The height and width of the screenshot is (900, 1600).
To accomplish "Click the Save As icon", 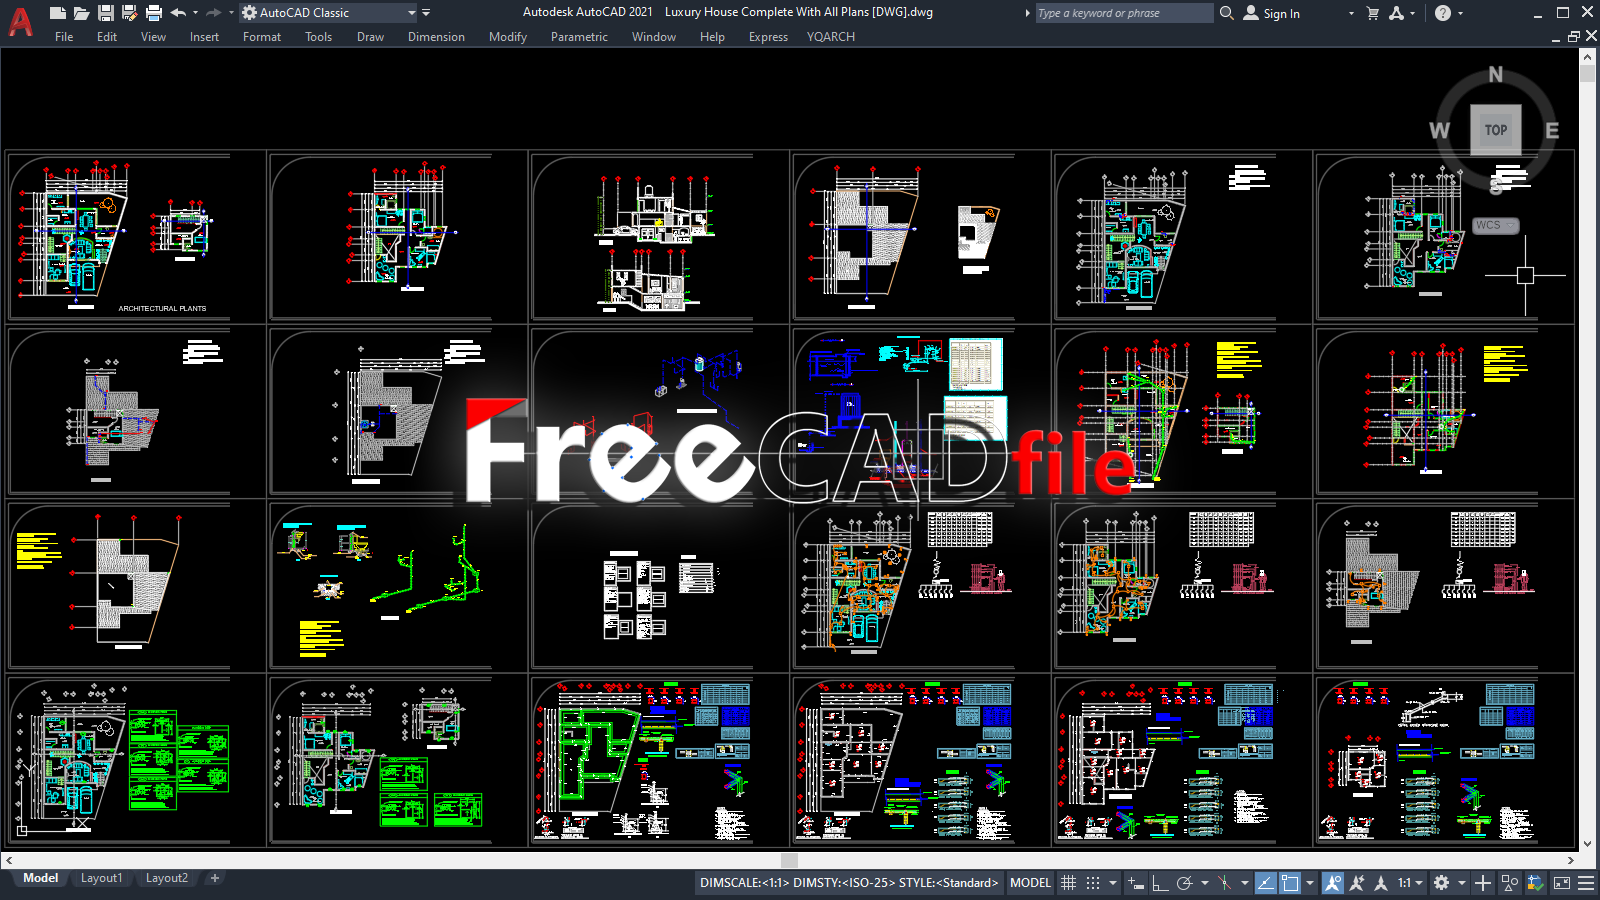I will click(129, 13).
